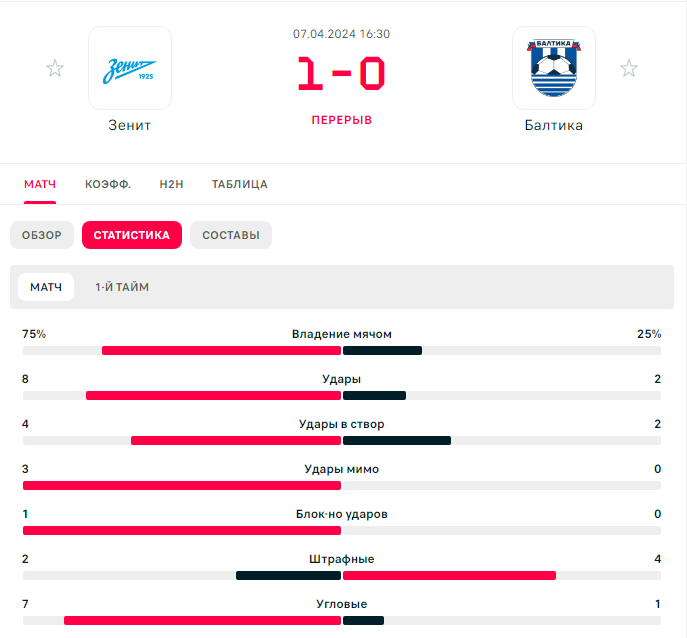687x638 pixels.
Task: Open the Зенит team logo
Action: point(130,68)
